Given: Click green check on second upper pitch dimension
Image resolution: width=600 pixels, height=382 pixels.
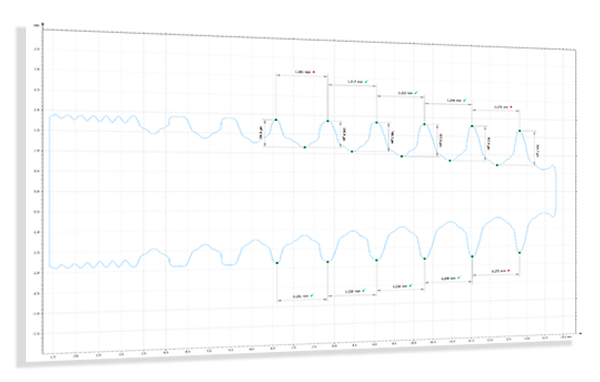Looking at the screenshot, I should pos(366,82).
